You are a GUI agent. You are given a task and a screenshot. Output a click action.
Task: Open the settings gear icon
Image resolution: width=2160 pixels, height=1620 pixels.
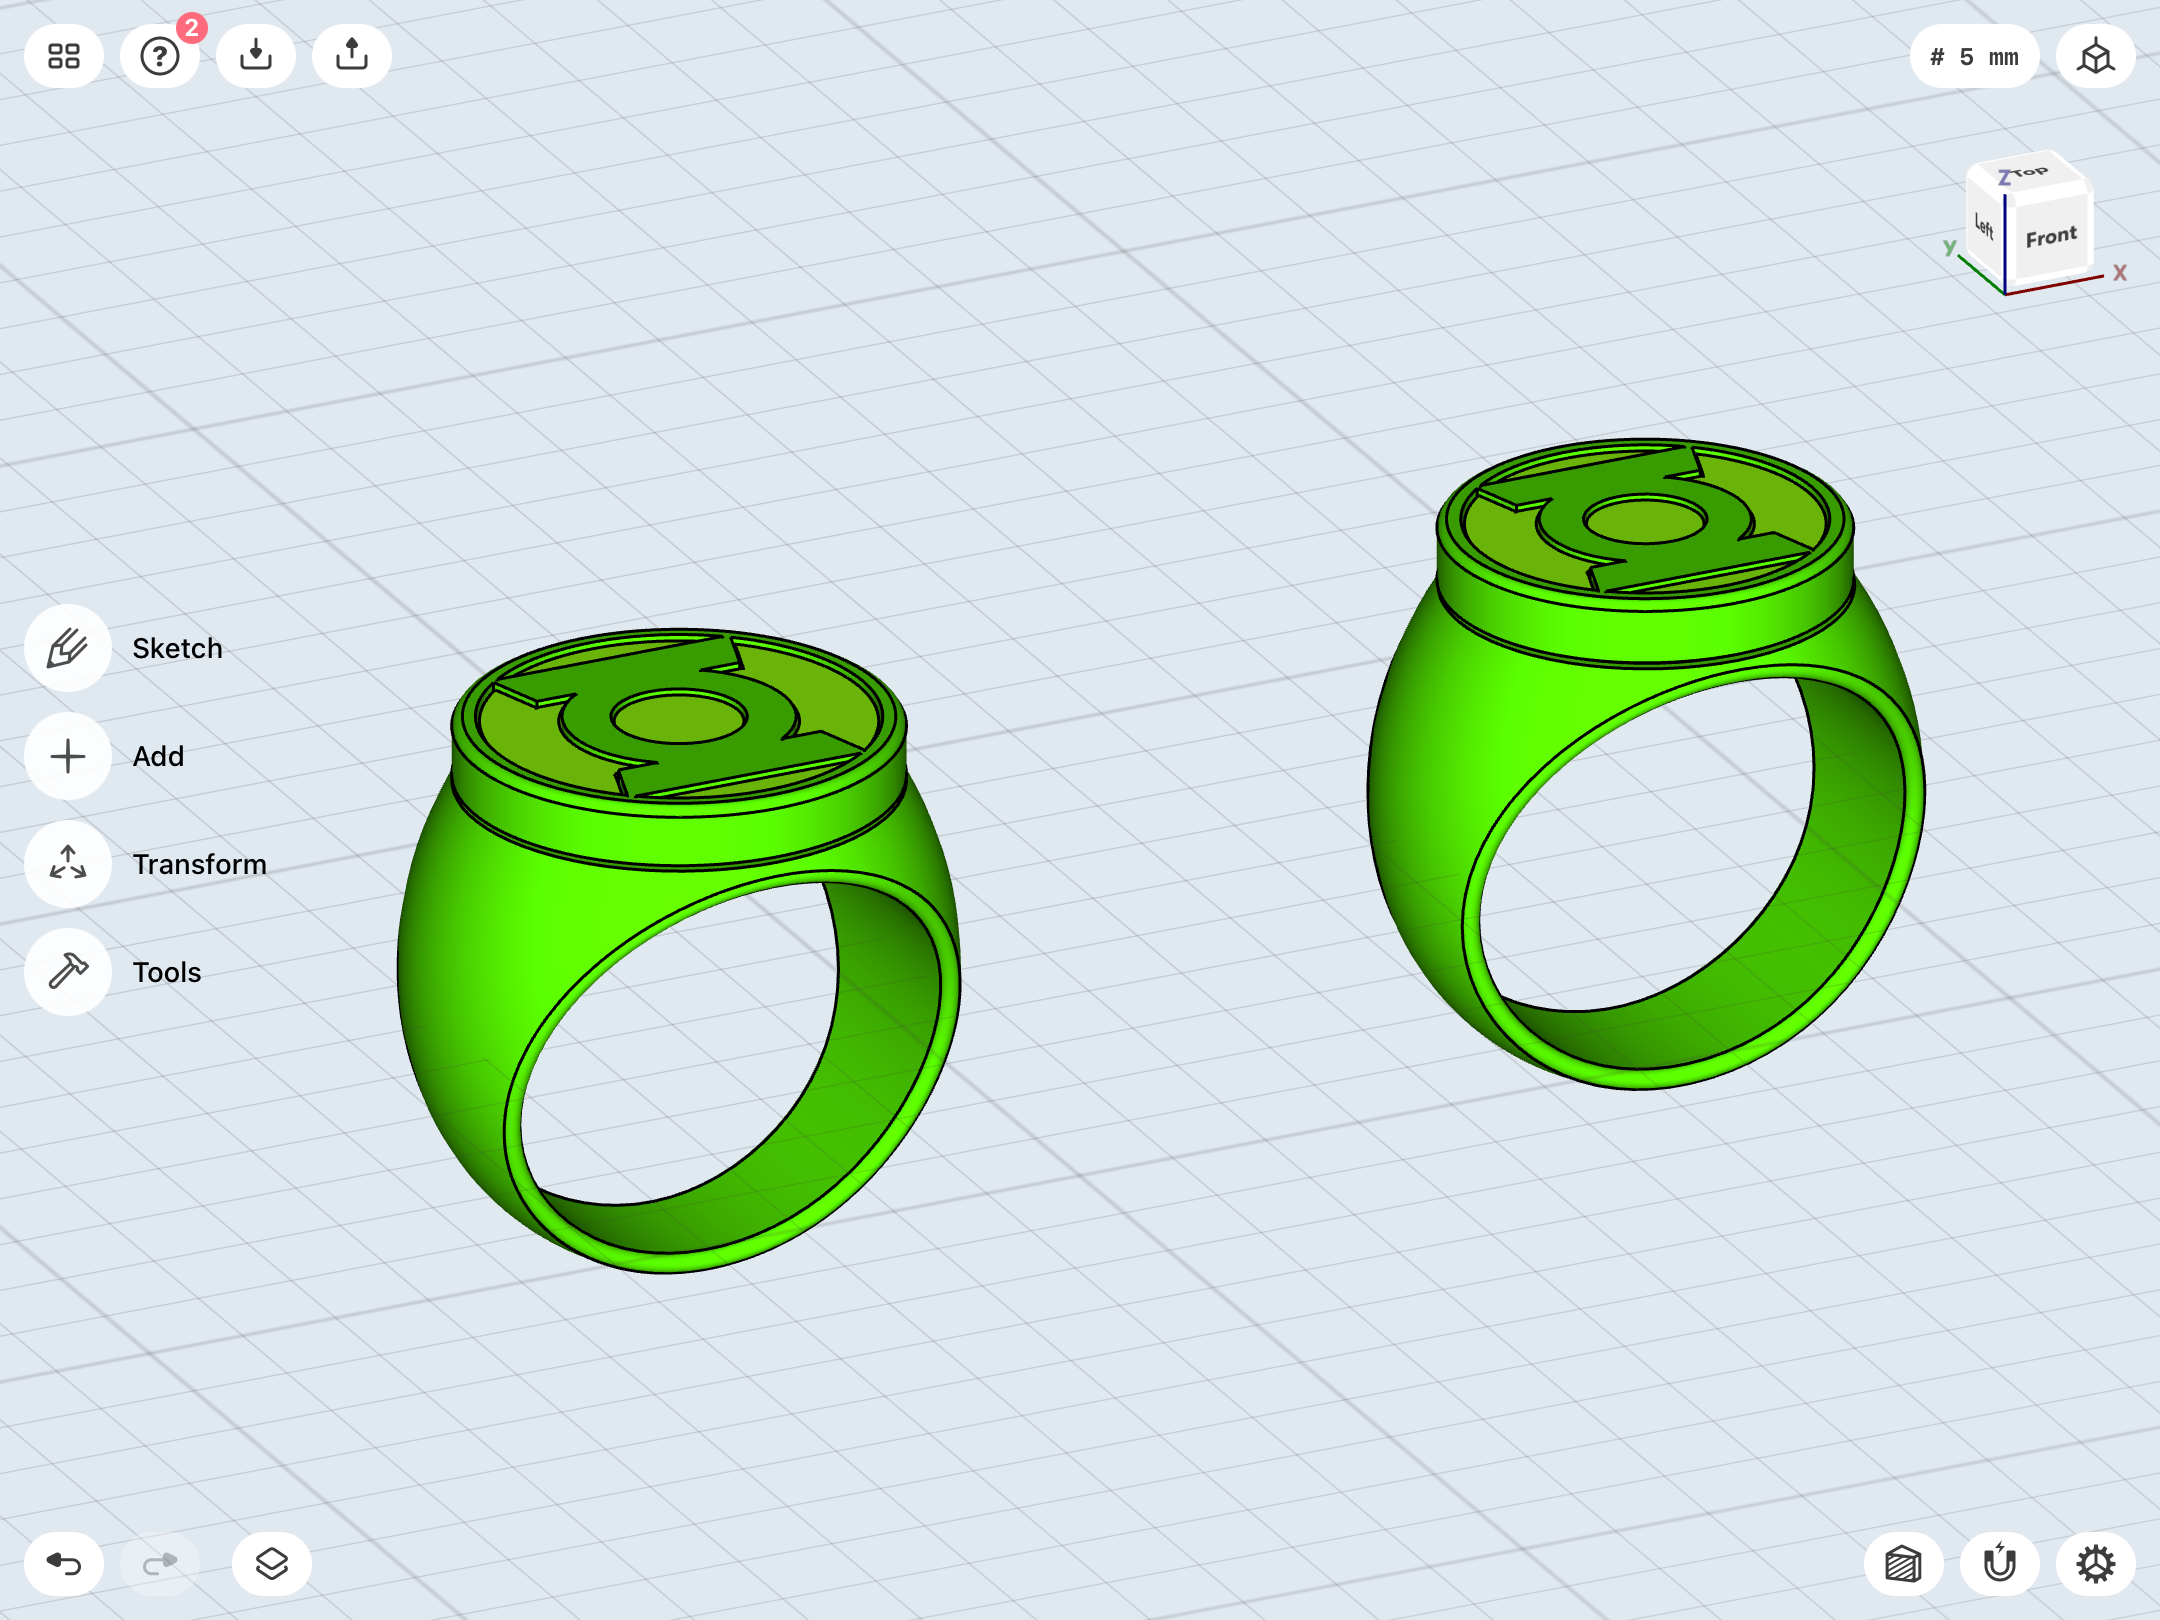click(x=2096, y=1564)
